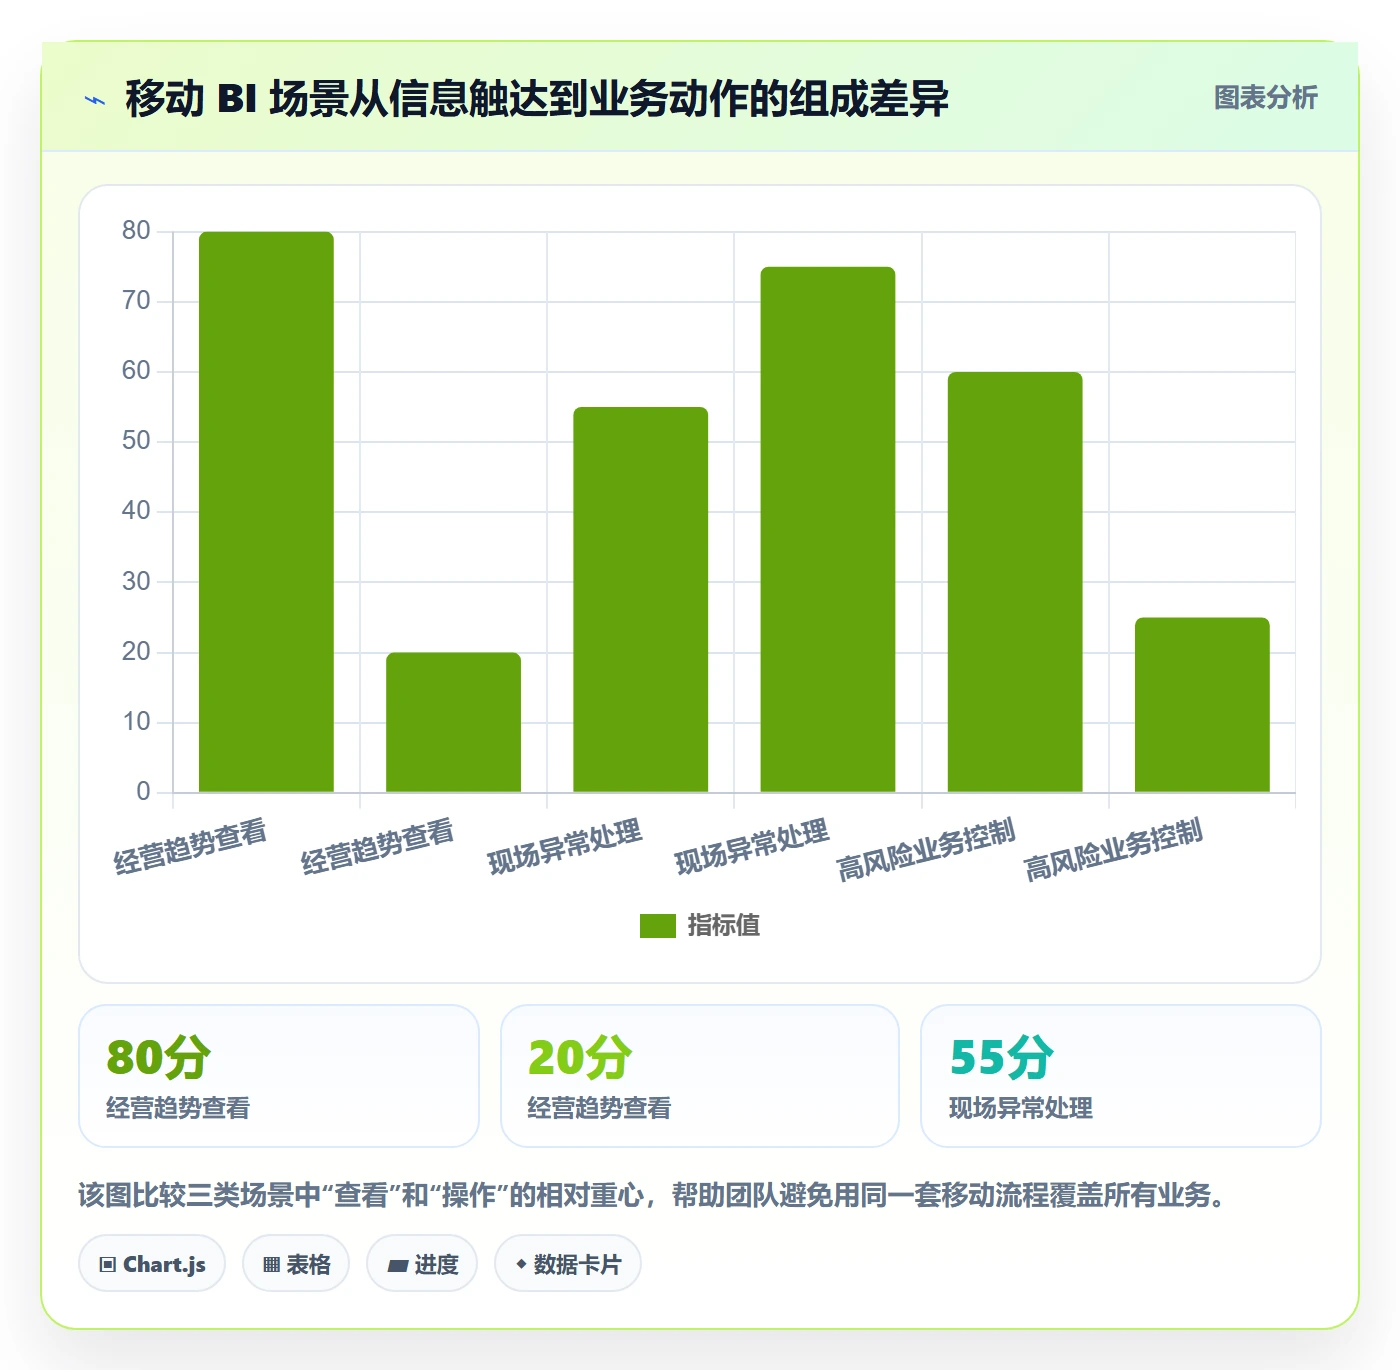
Task: Click the lightning bolt icon beside the title
Action: (95, 100)
